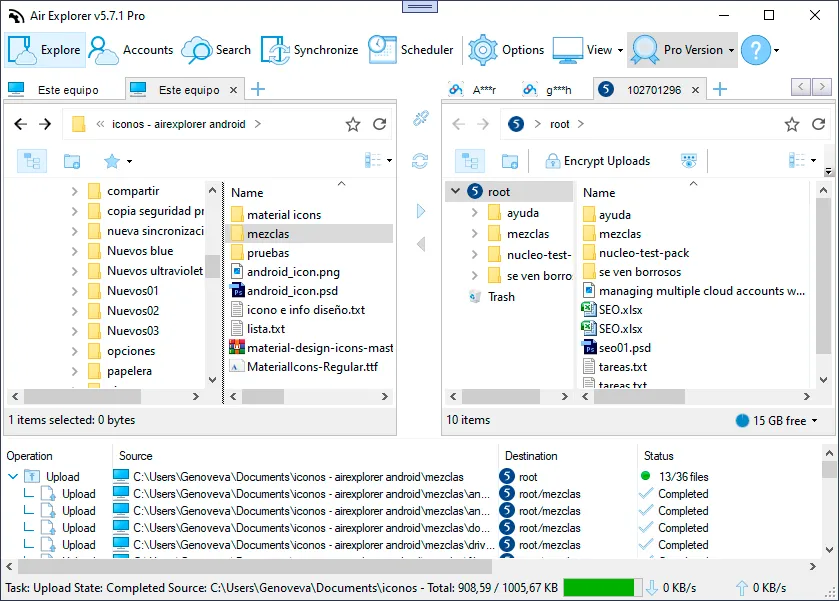839x601 pixels.
Task: Close the 102701296 tab
Action: [x=696, y=90]
